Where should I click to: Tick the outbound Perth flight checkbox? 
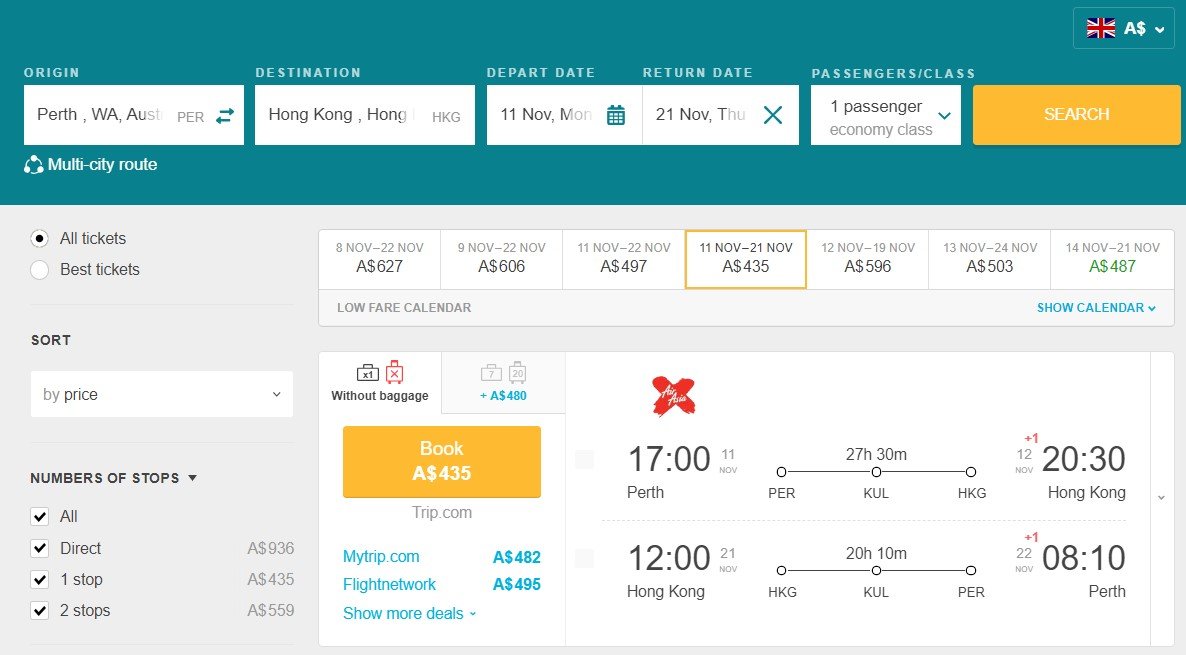tap(584, 459)
